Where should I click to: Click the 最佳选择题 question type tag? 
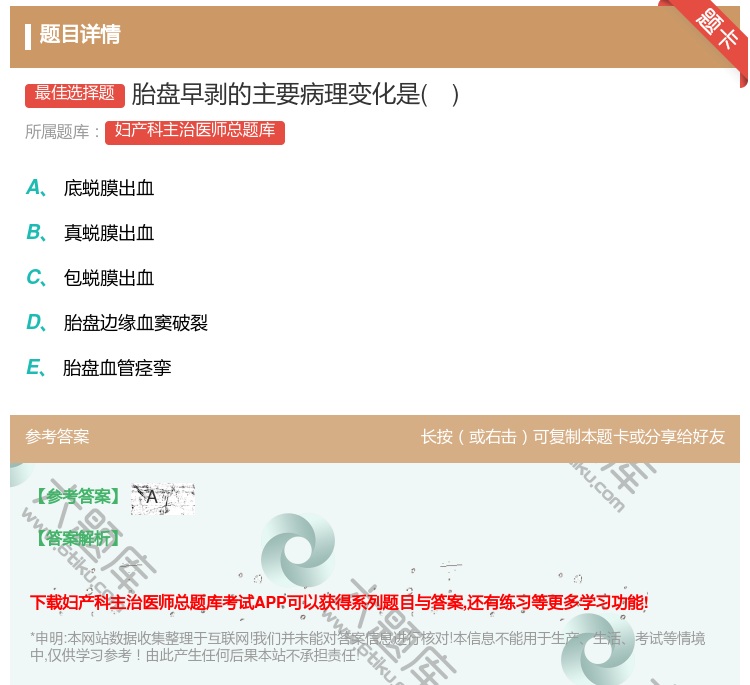click(75, 94)
